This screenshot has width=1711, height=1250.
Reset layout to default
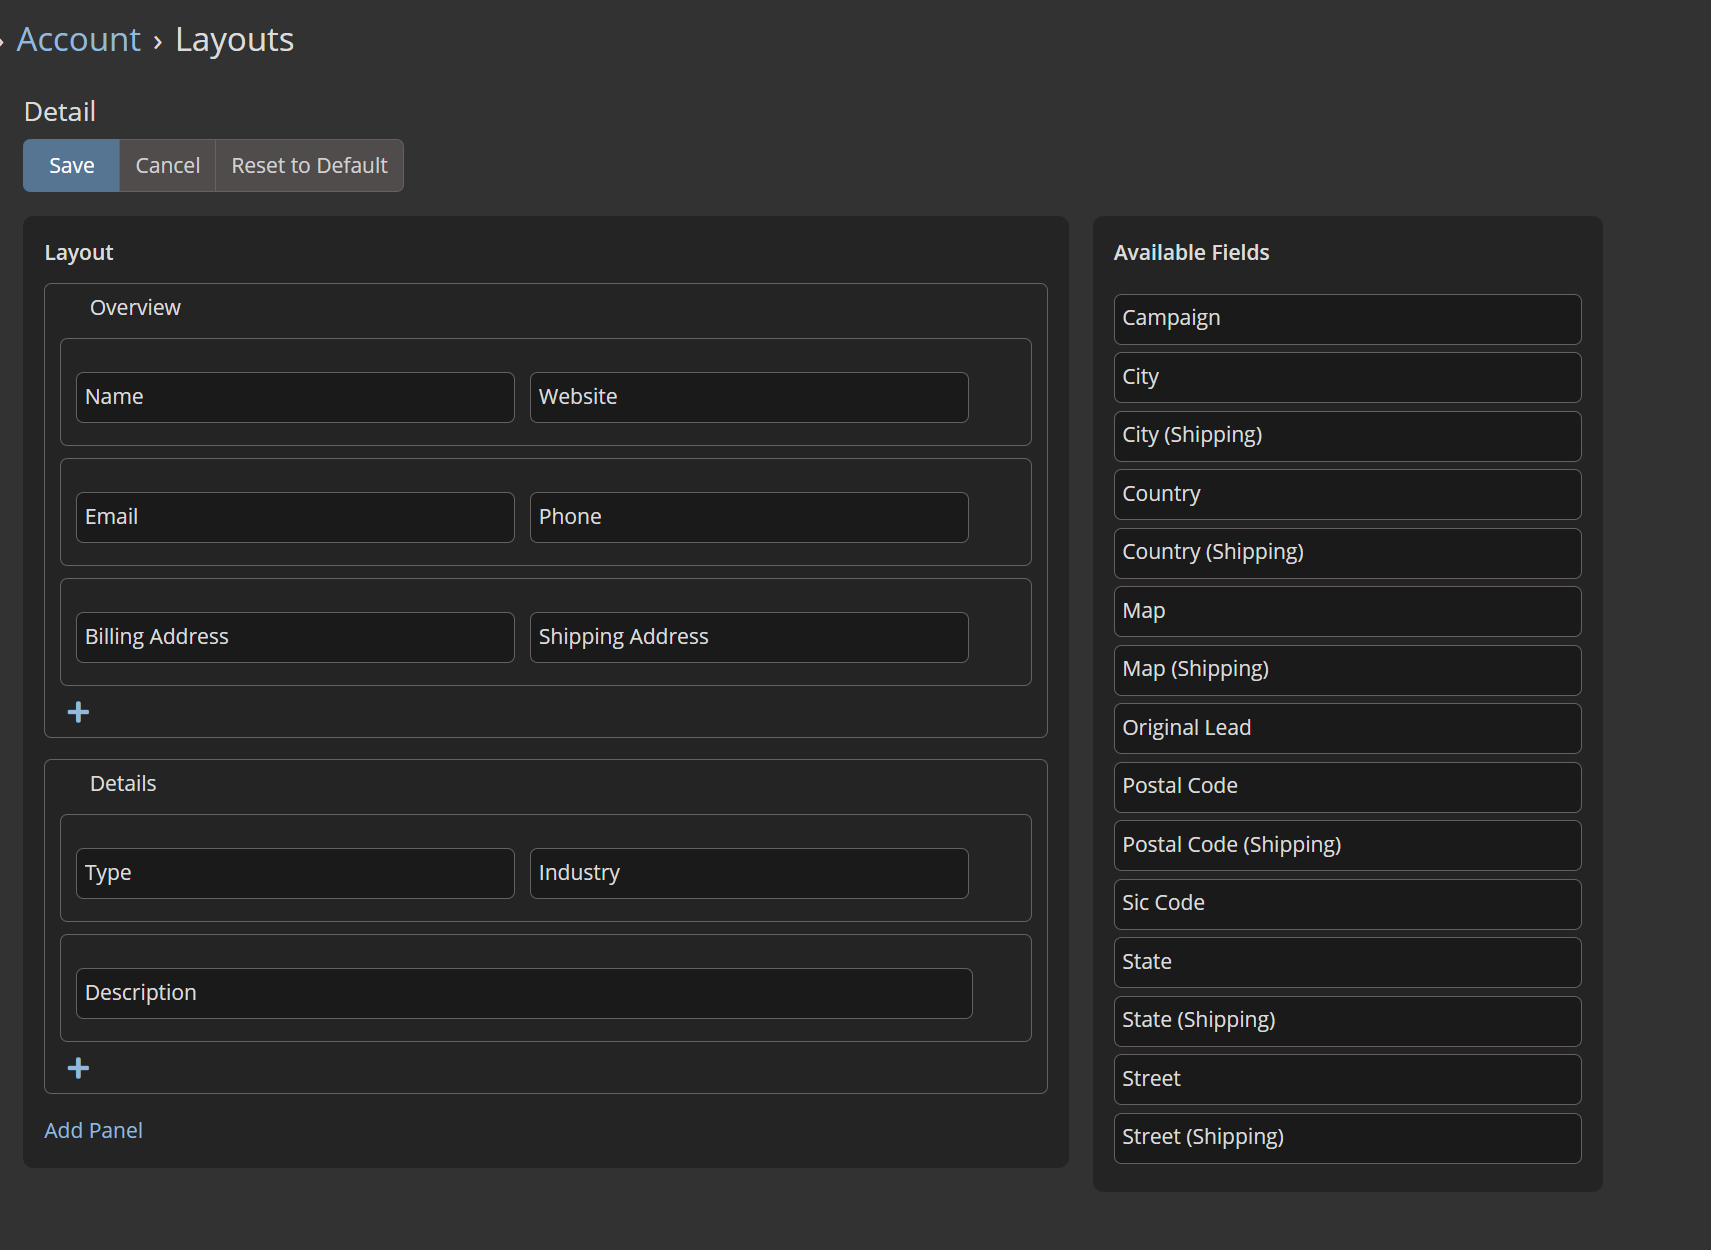[x=309, y=165]
